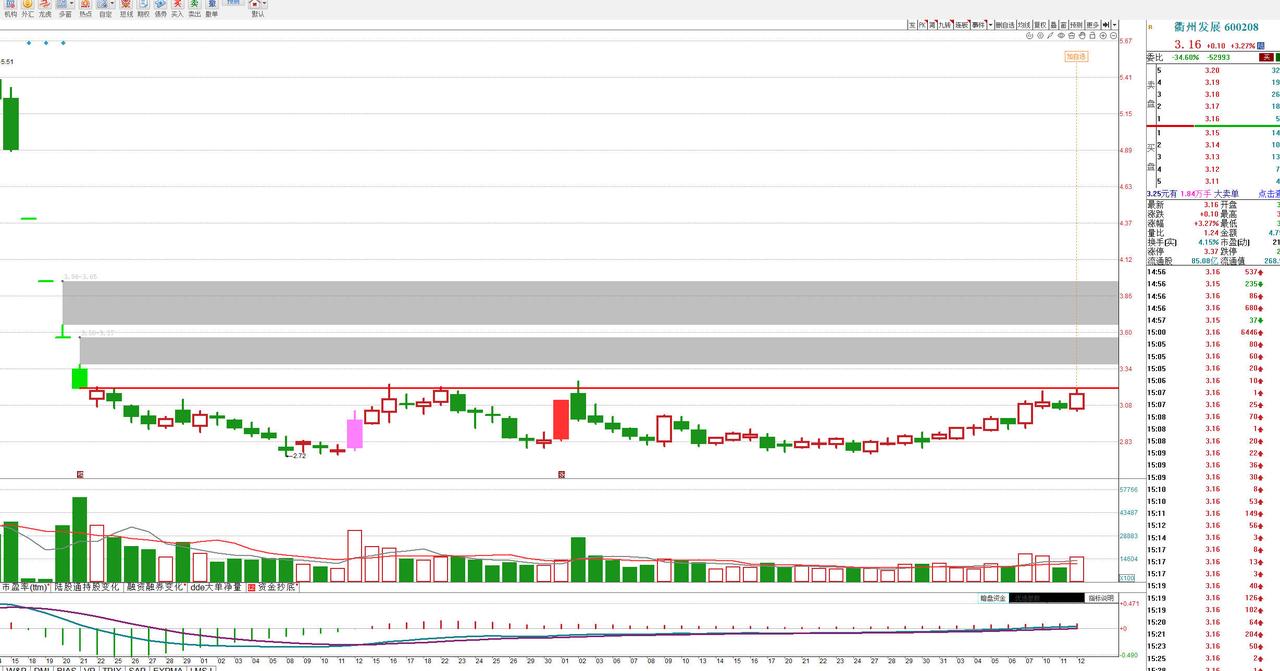This screenshot has width=1280, height=671.
Task: Click the 14:56 trade row showing 537
Action: pyautogui.click(x=1213, y=272)
